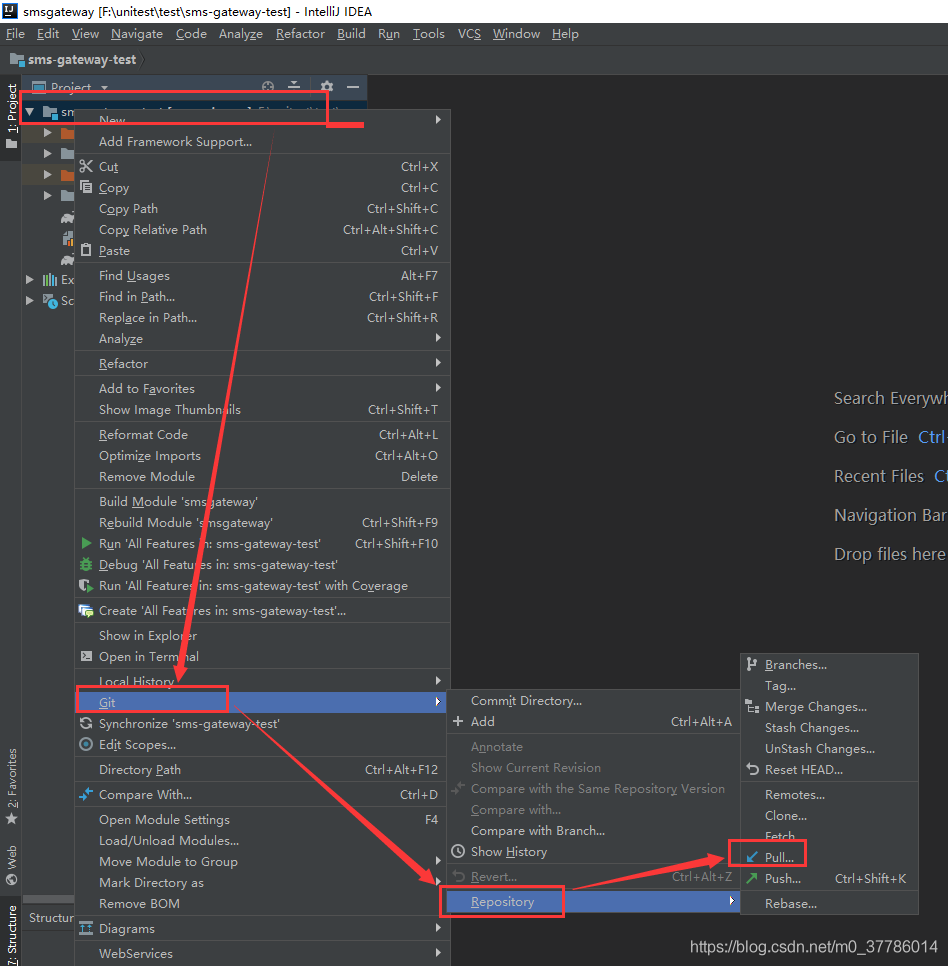The image size is (948, 966).
Task: Select Optimize Imports
Action: (x=262, y=456)
